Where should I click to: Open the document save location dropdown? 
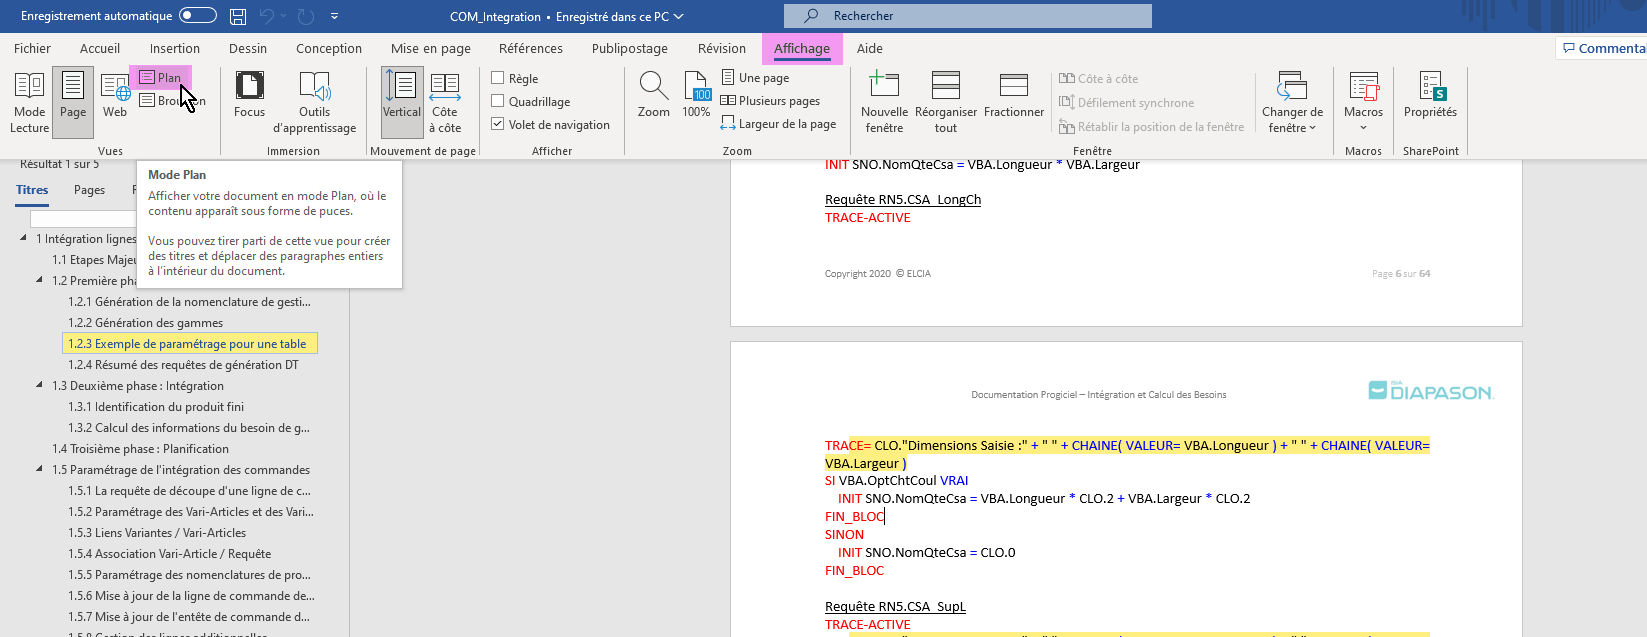point(679,16)
